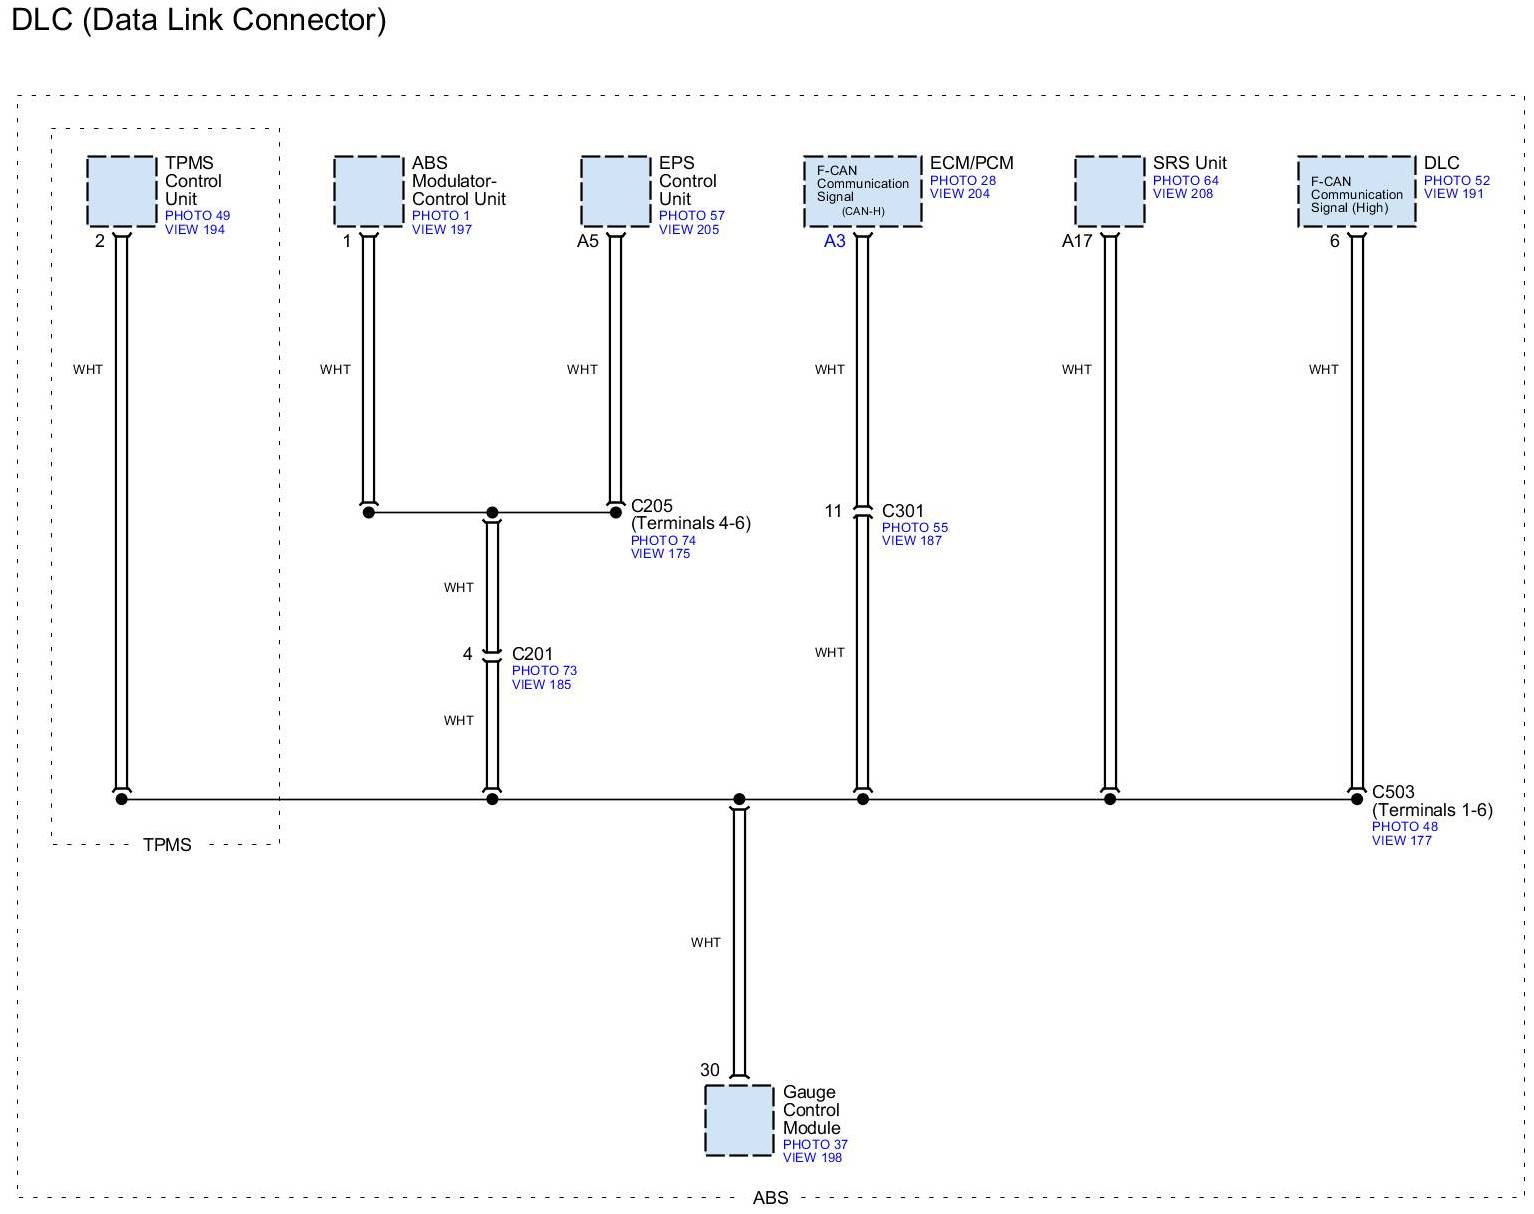Open PHOTO 55 for connector C301
1534x1214 pixels.
tap(914, 528)
